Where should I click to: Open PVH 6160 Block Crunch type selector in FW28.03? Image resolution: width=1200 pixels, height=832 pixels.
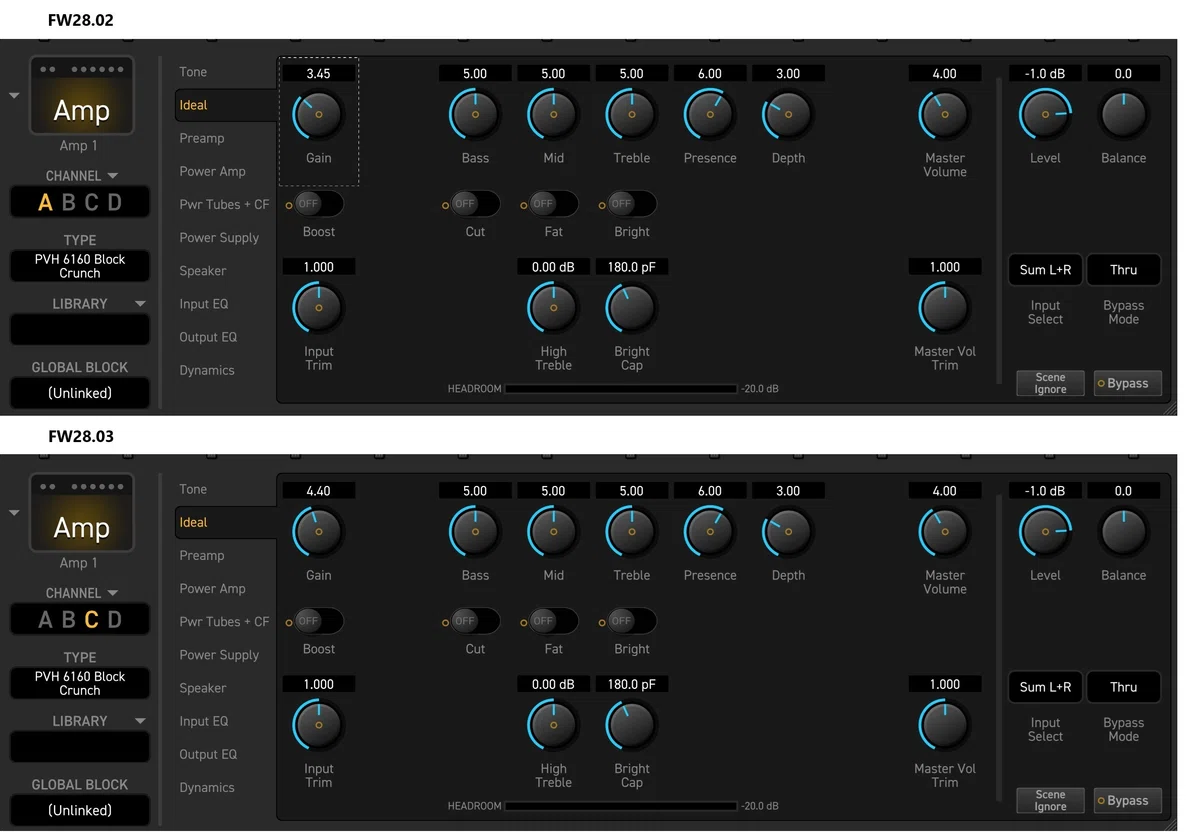[80, 683]
